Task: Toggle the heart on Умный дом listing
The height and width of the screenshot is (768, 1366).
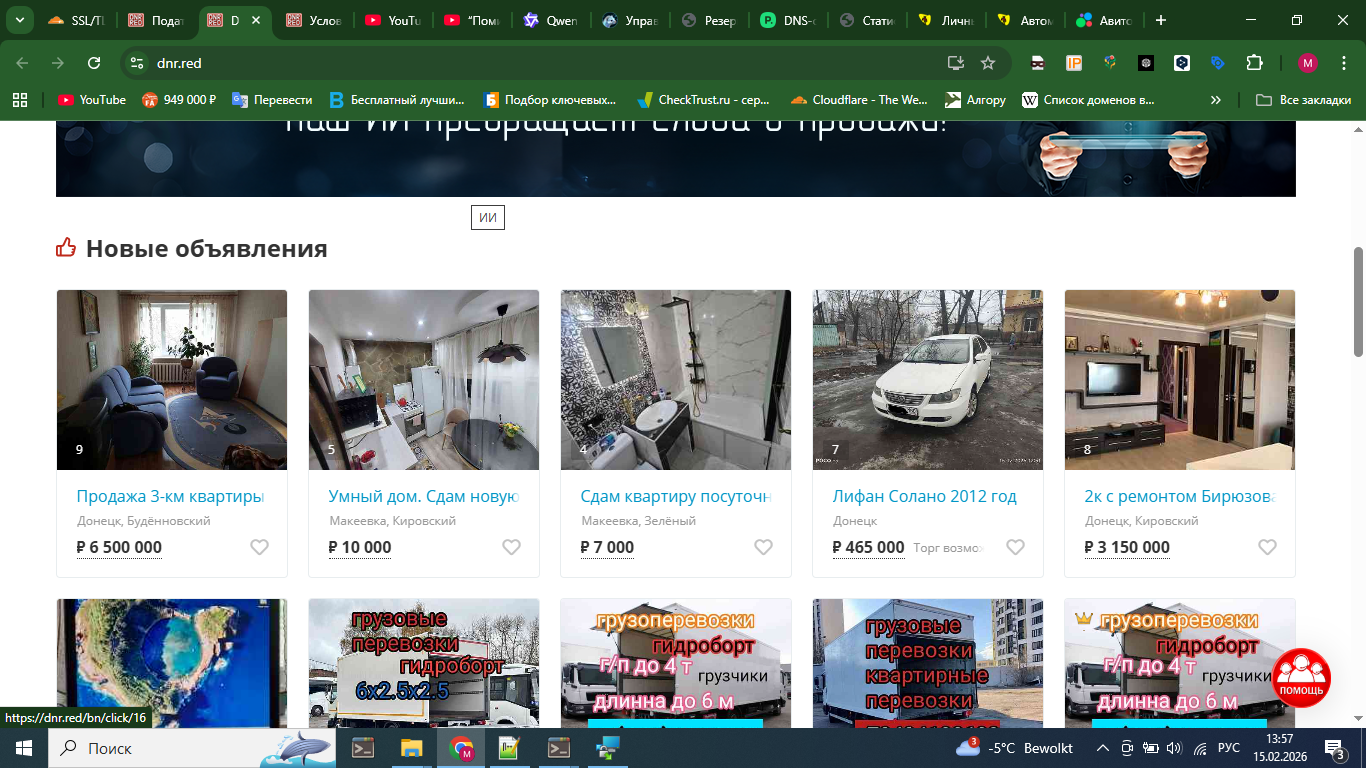Action: pyautogui.click(x=512, y=547)
